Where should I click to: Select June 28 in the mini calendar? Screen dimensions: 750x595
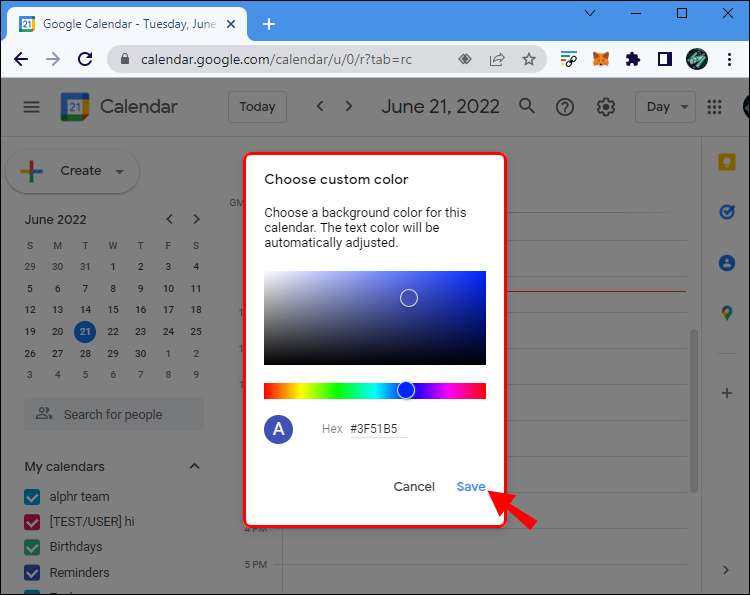85,353
